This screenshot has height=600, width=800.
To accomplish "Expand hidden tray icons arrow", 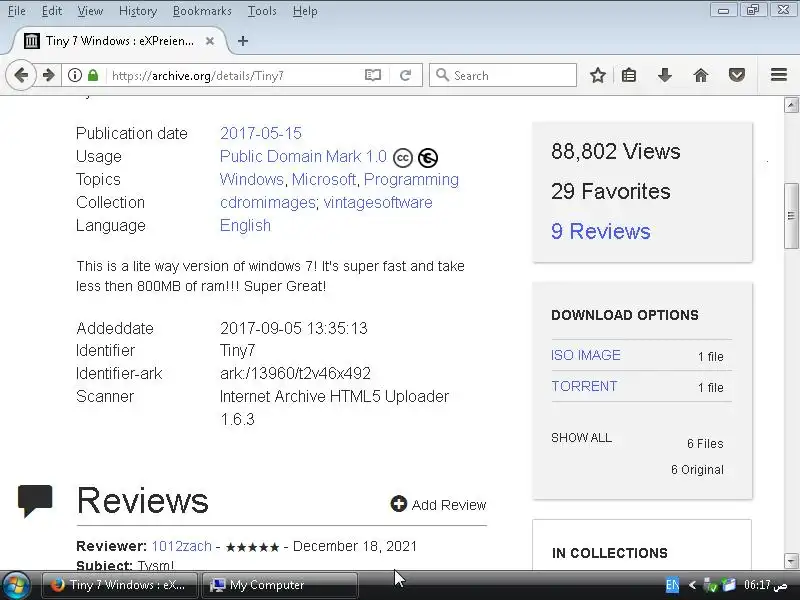I will pos(692,585).
